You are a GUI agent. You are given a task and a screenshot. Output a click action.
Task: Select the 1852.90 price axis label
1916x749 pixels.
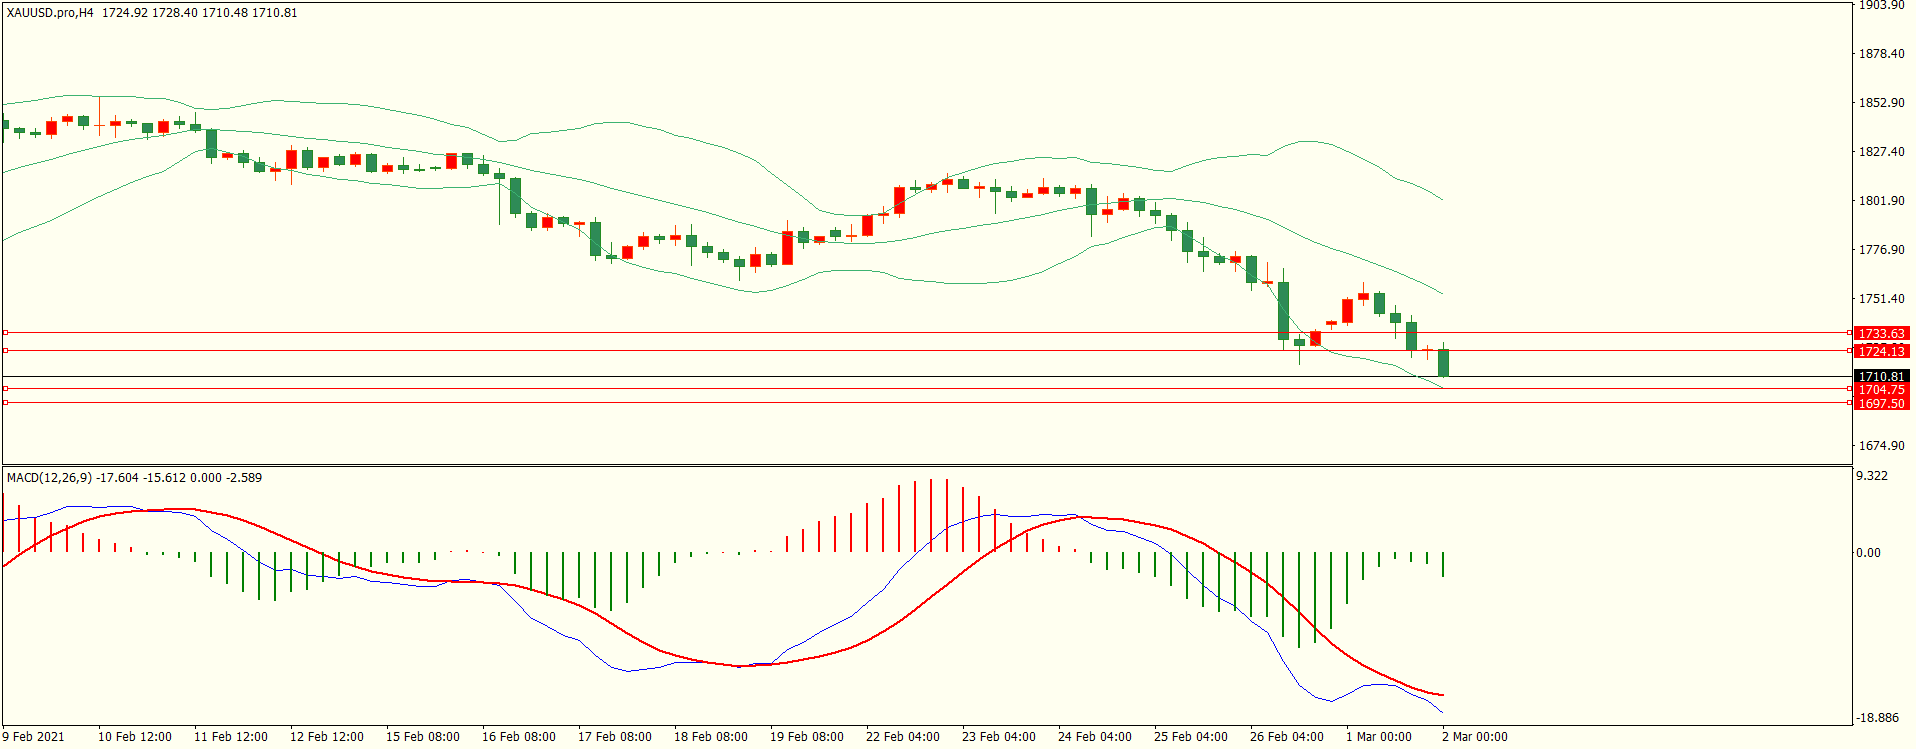point(1881,103)
